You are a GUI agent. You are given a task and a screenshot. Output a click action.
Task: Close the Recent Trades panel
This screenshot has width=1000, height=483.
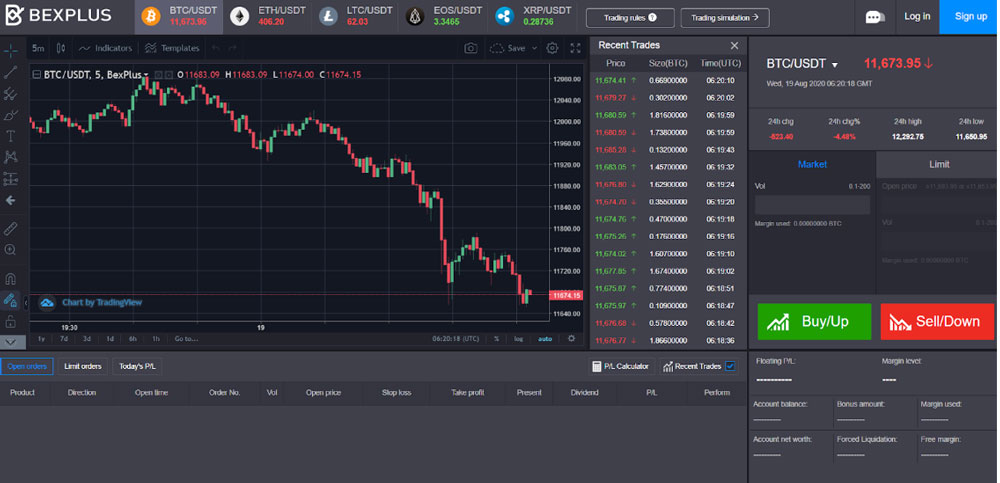coord(734,46)
